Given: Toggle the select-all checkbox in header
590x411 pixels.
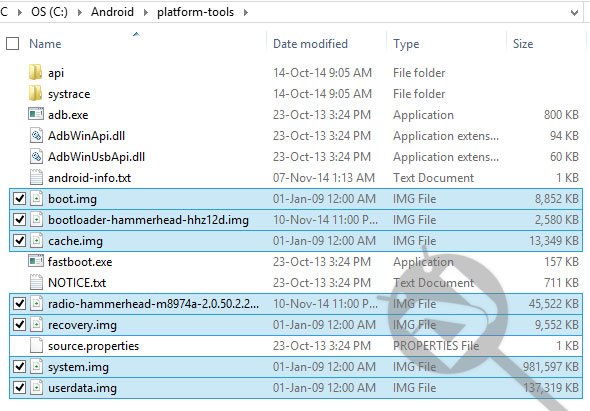Looking at the screenshot, I should click(x=12, y=44).
